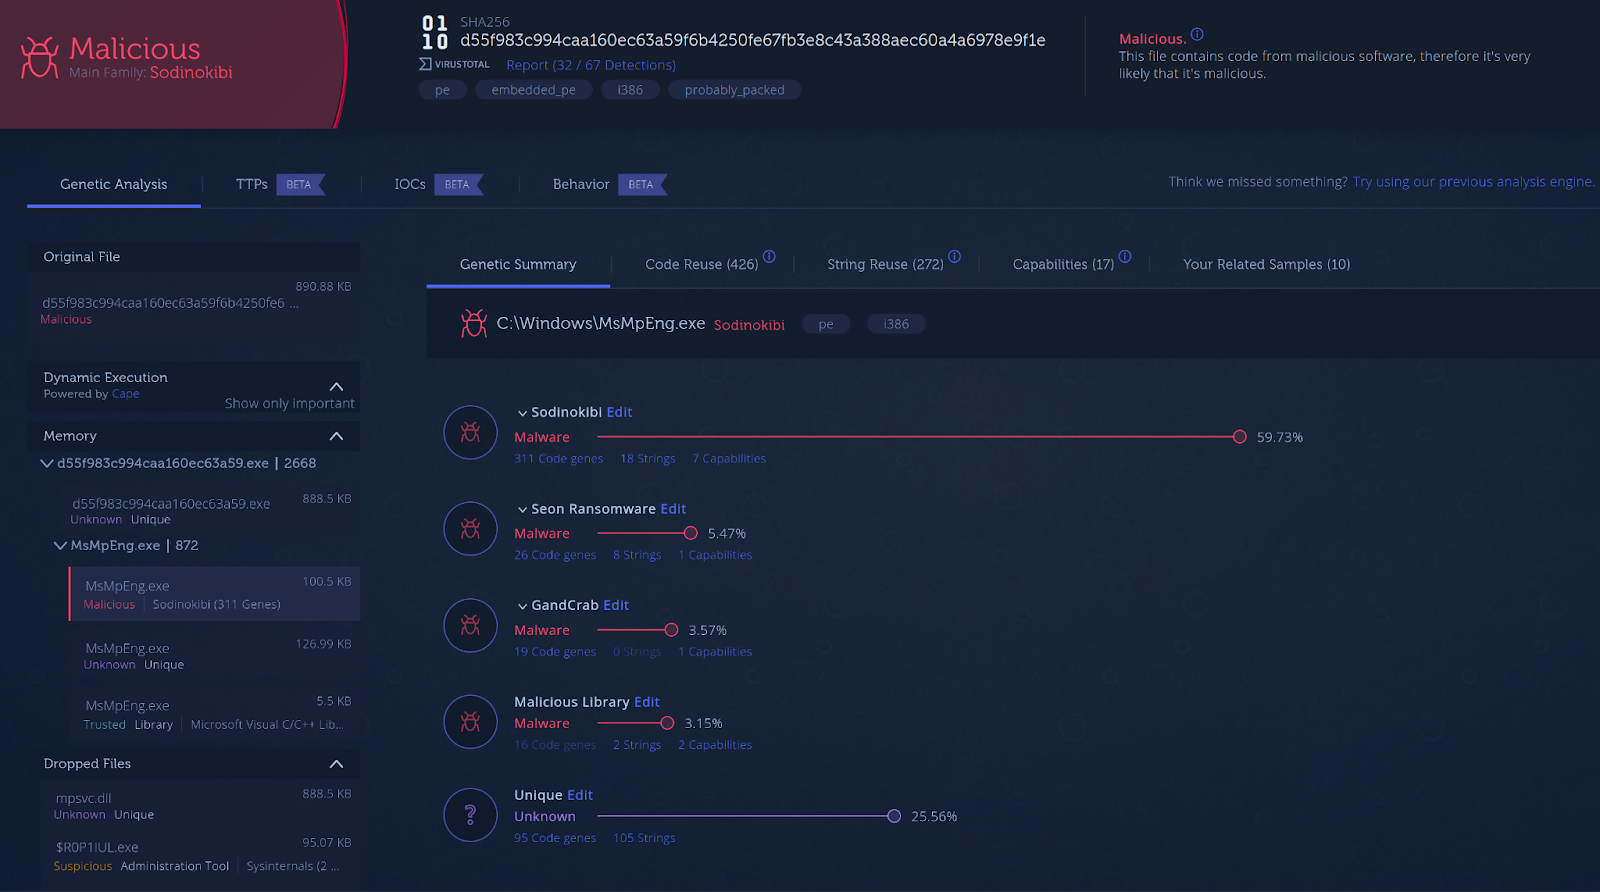Viewport: 1600px width, 892px height.
Task: Open the String Reuse tab
Action: 885,264
